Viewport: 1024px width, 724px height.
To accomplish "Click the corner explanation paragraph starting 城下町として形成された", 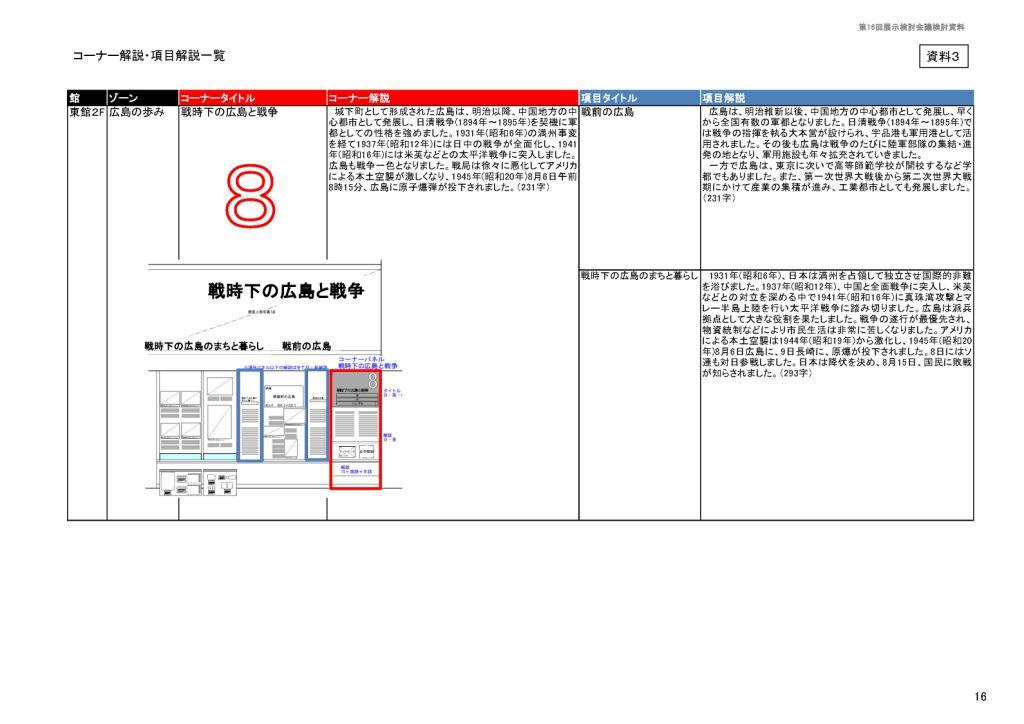I will pos(453,150).
